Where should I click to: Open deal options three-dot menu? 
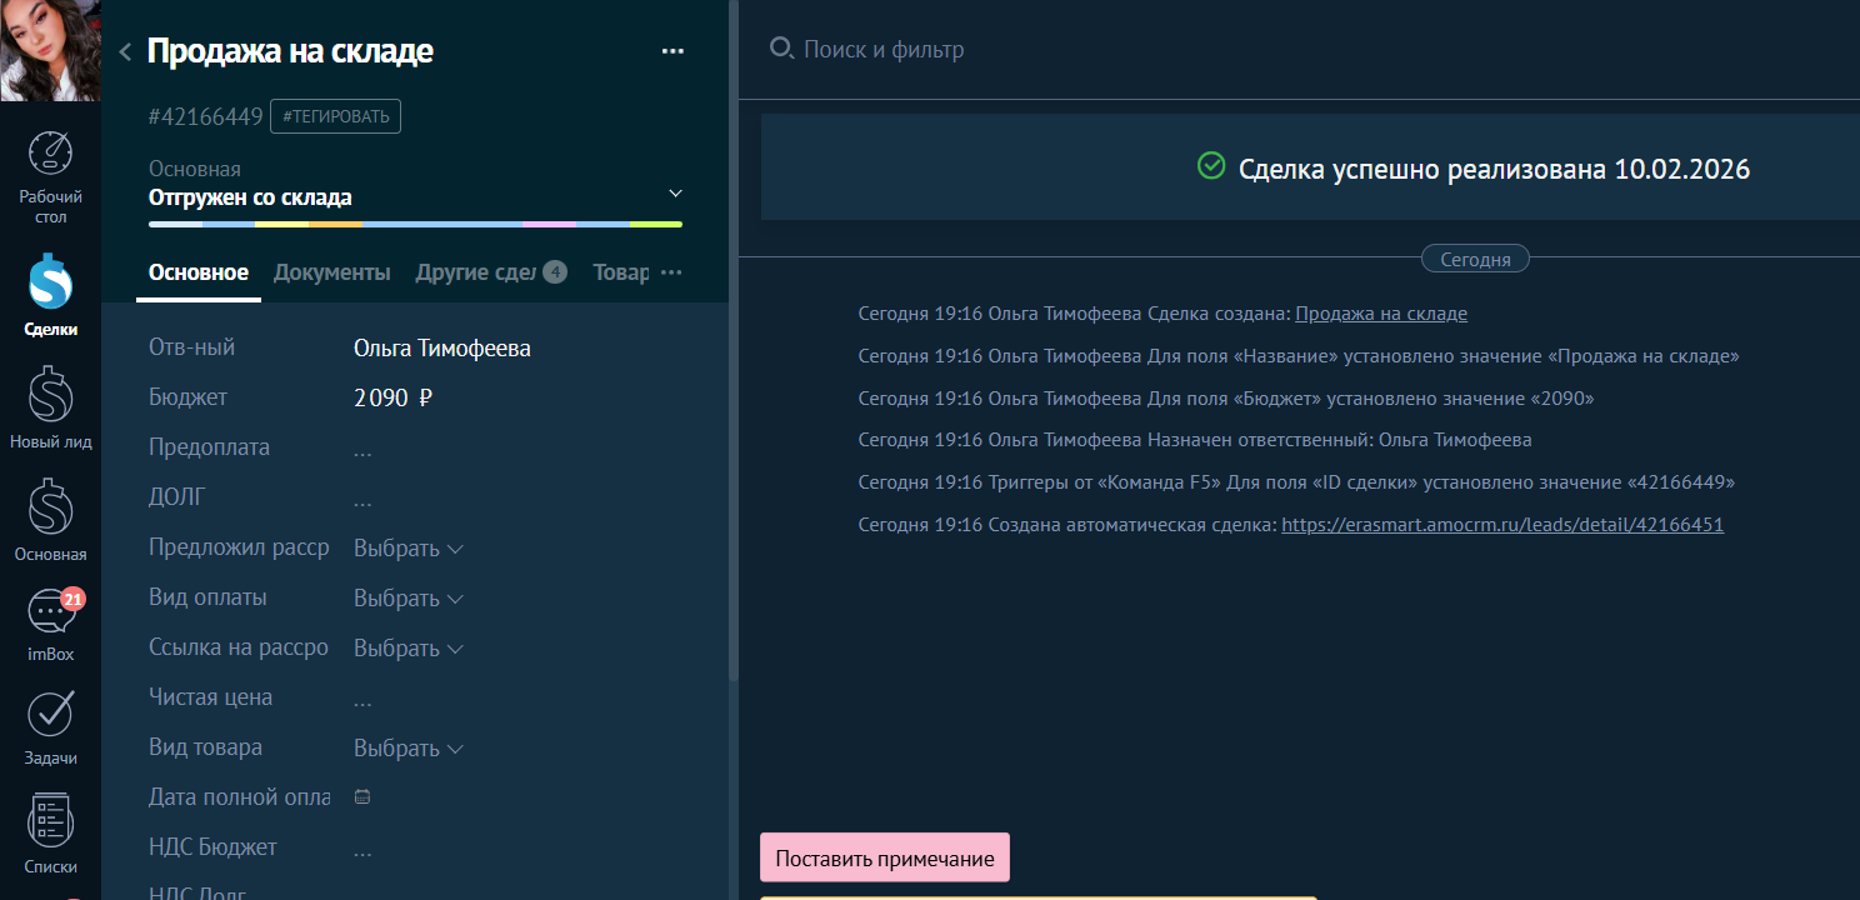[x=672, y=51]
